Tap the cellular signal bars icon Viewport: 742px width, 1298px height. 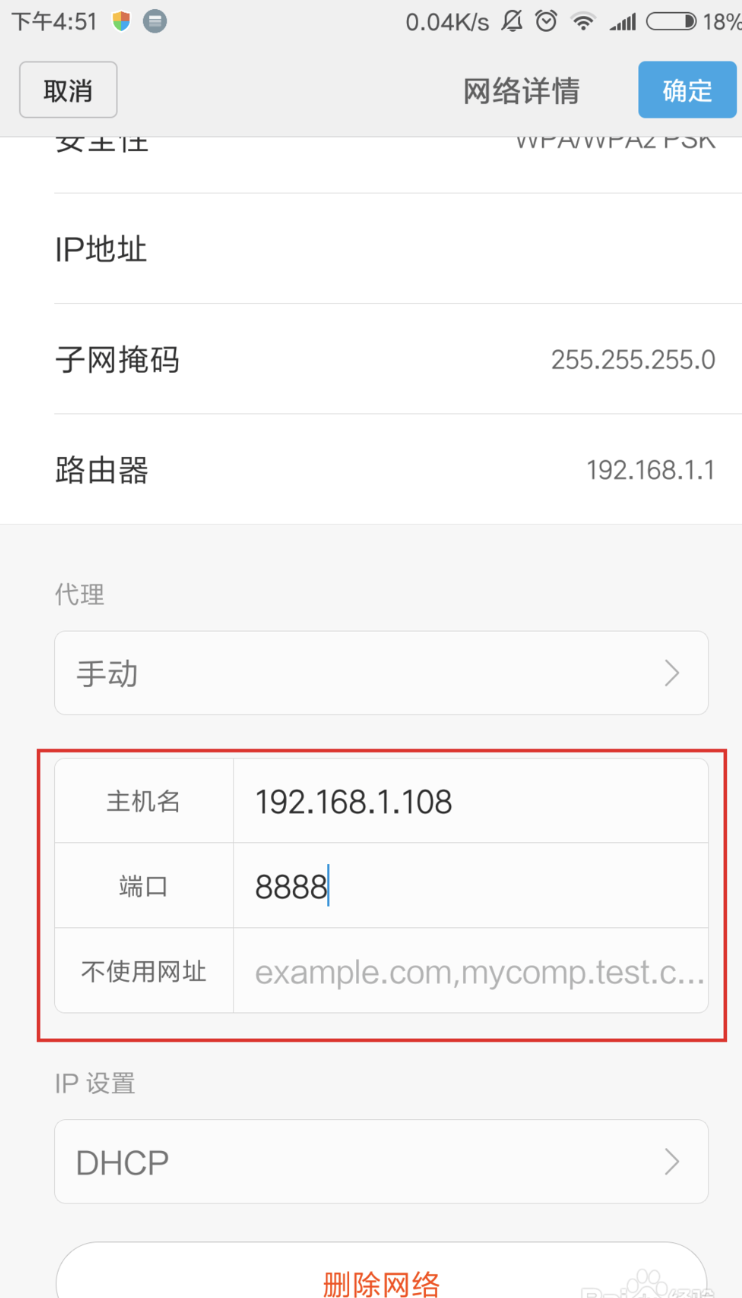tap(623, 21)
